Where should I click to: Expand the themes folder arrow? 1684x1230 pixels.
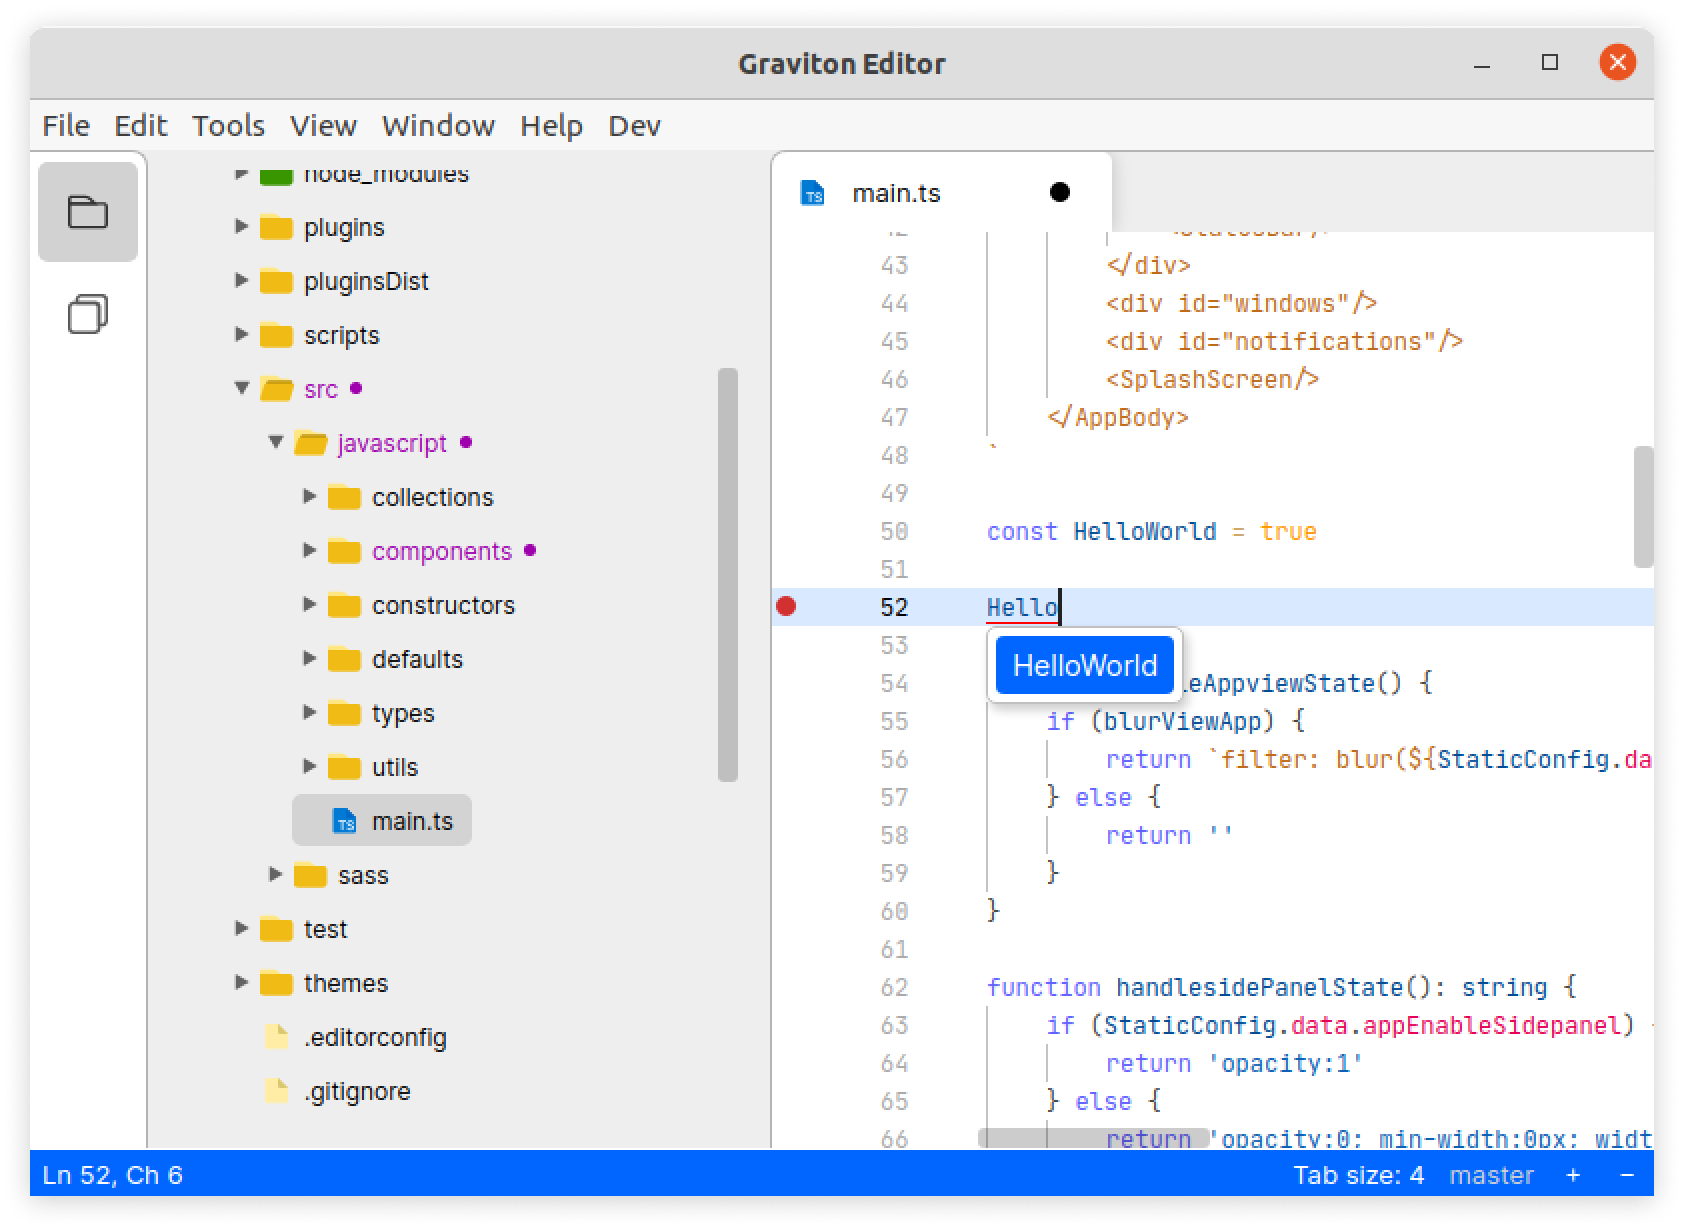(241, 983)
